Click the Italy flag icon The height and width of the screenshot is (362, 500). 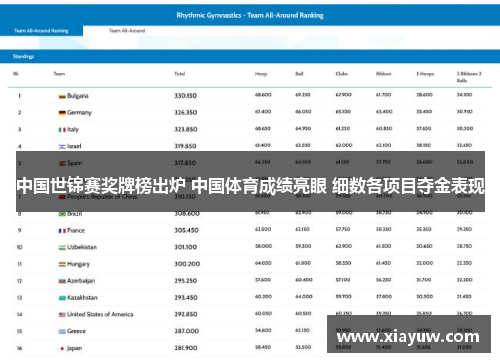[x=62, y=130]
